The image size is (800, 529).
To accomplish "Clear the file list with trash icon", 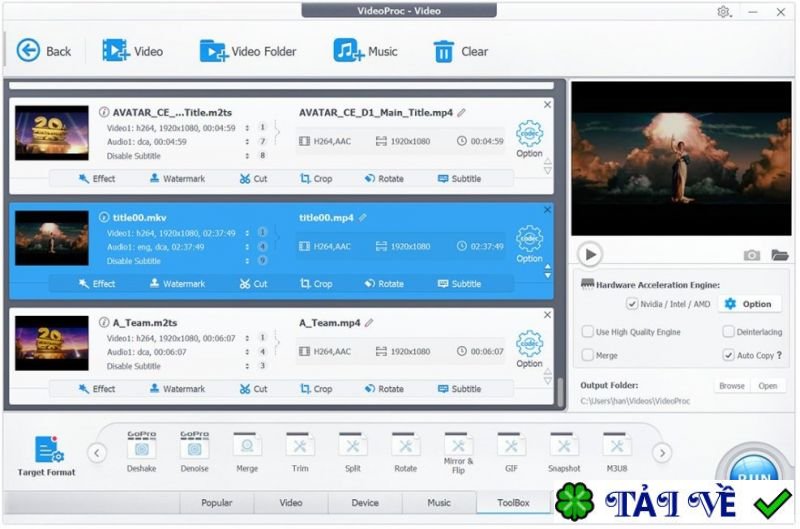I will click(x=460, y=51).
